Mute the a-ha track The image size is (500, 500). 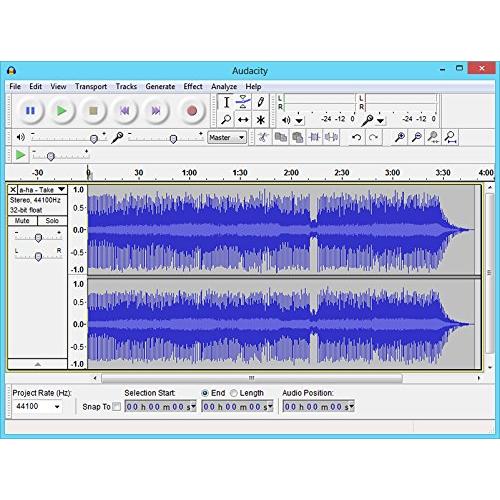[22, 221]
